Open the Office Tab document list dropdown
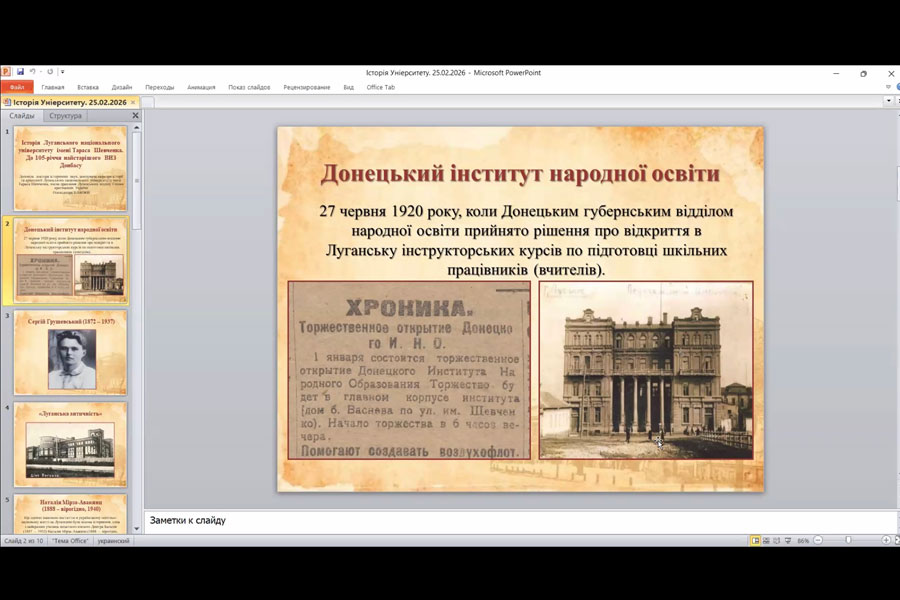Image resolution: width=900 pixels, height=600 pixels. 888,101
